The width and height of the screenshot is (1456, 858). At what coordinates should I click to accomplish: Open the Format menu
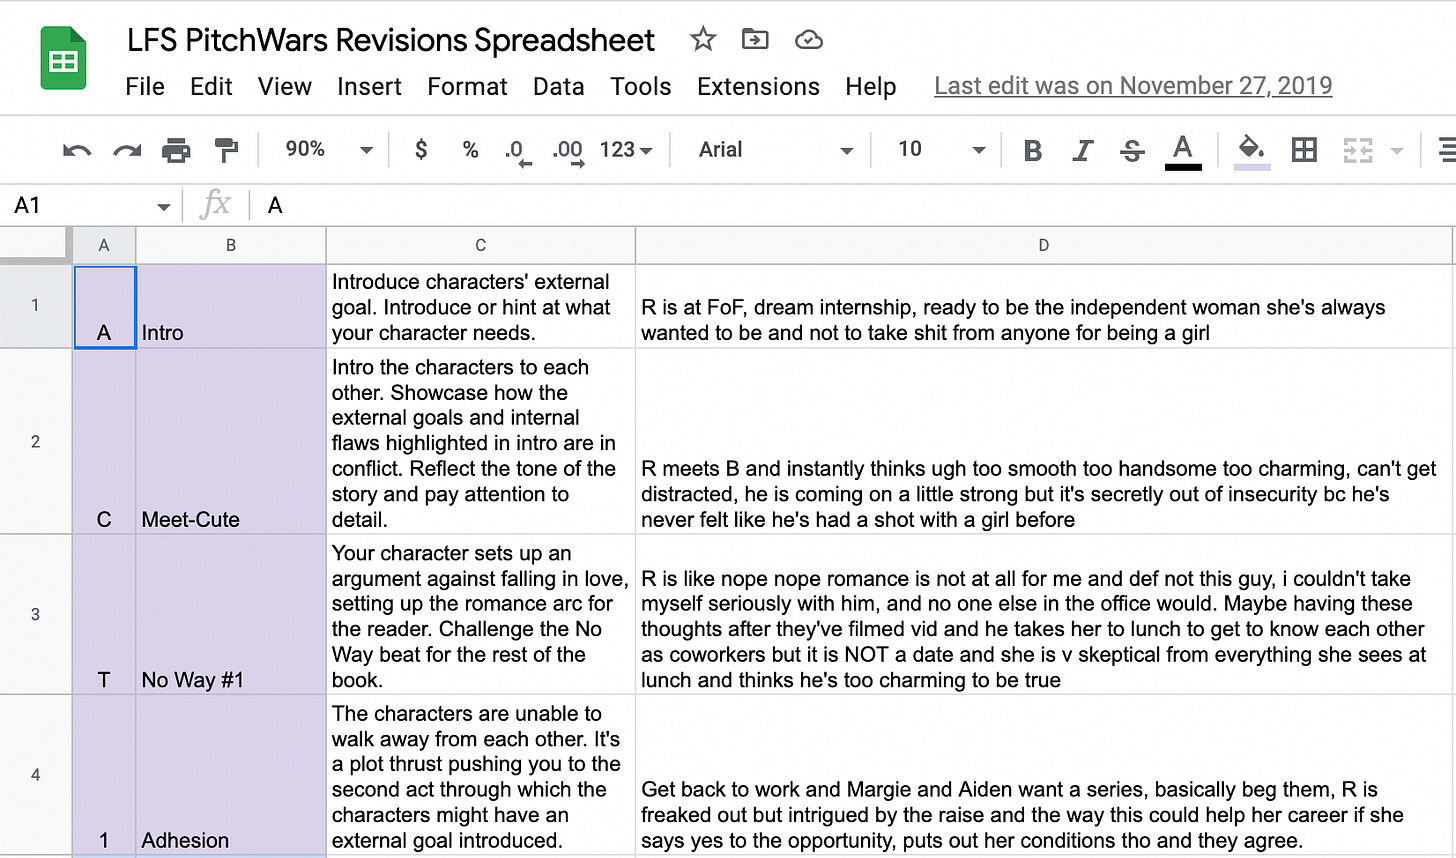(x=467, y=86)
